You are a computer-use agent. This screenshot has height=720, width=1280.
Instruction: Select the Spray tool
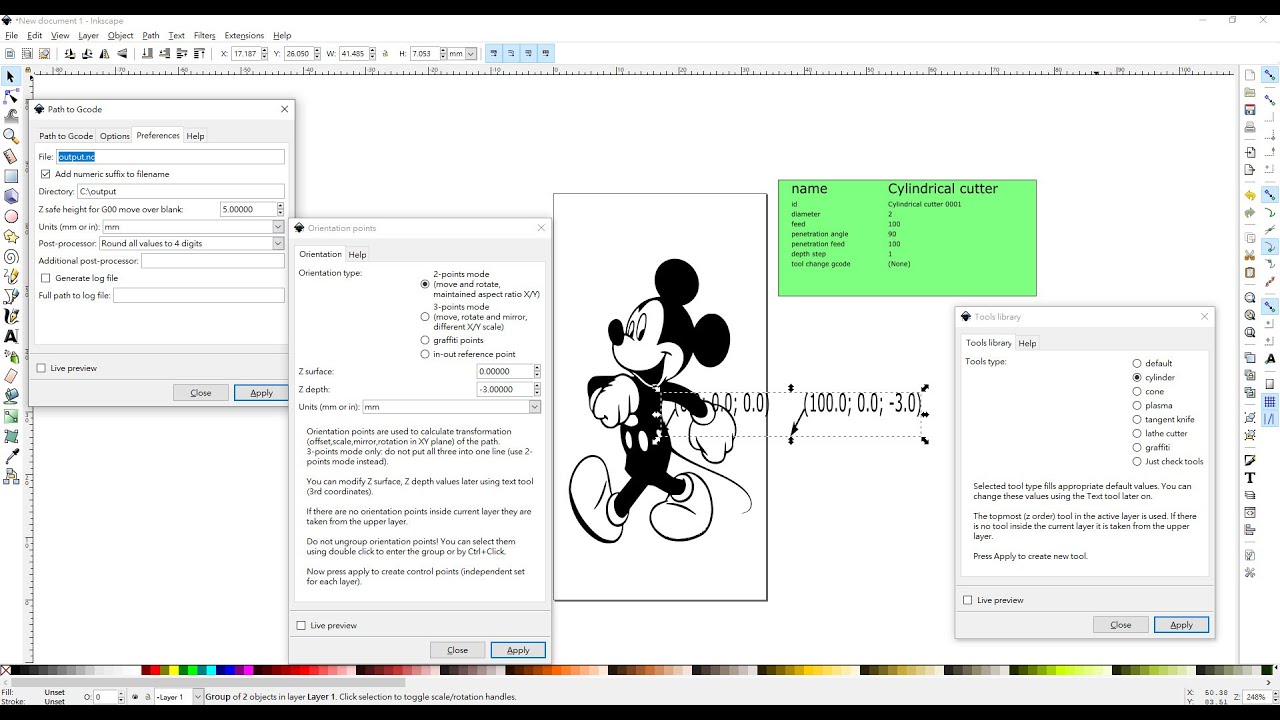tap(11, 356)
